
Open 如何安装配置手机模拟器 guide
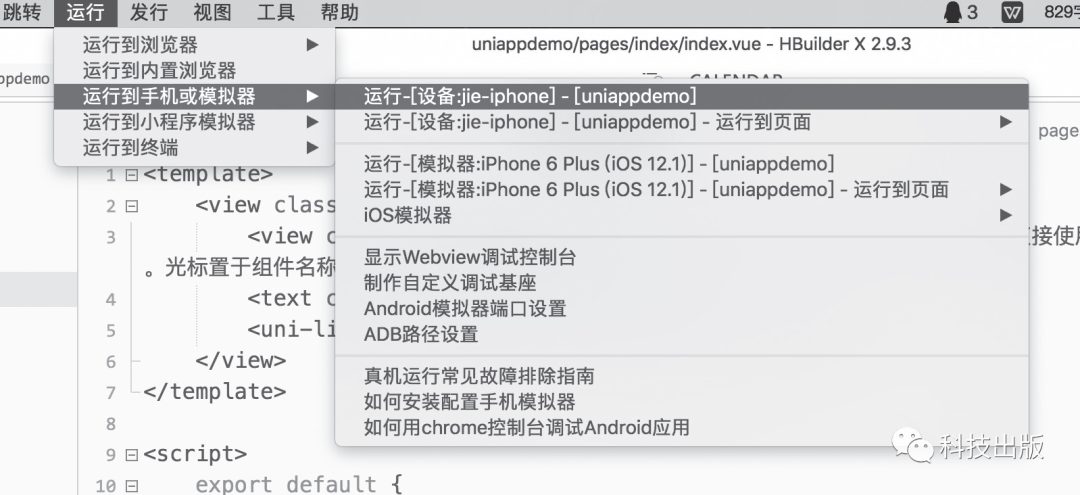coord(682,402)
